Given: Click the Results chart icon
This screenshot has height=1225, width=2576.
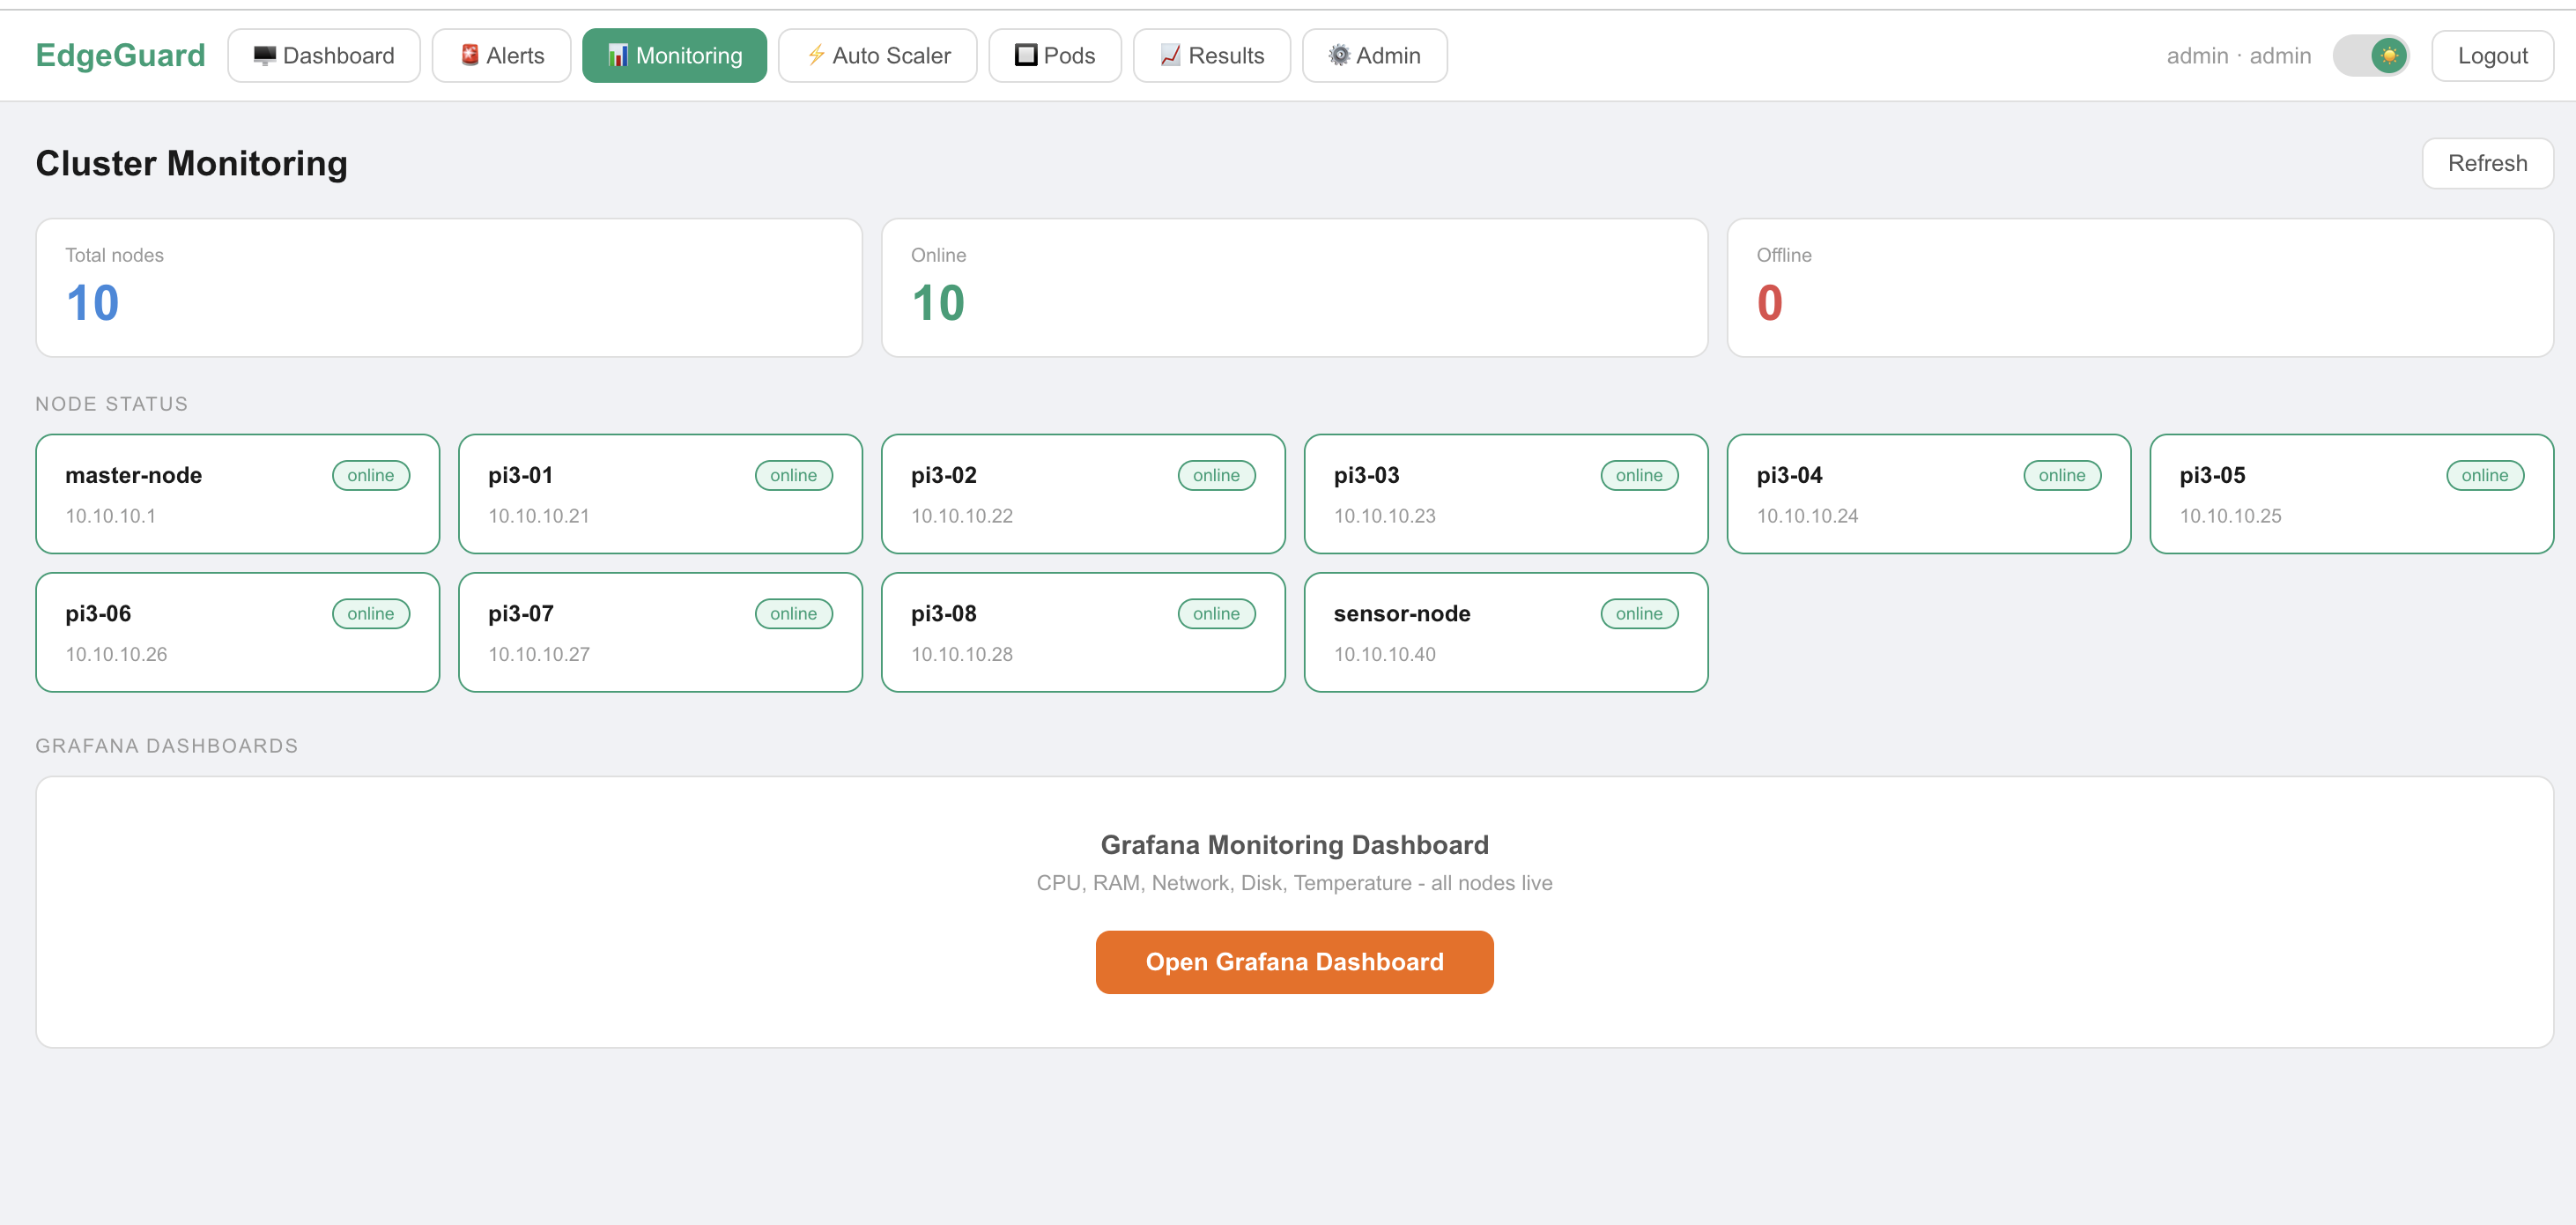Looking at the screenshot, I should tap(1170, 56).
